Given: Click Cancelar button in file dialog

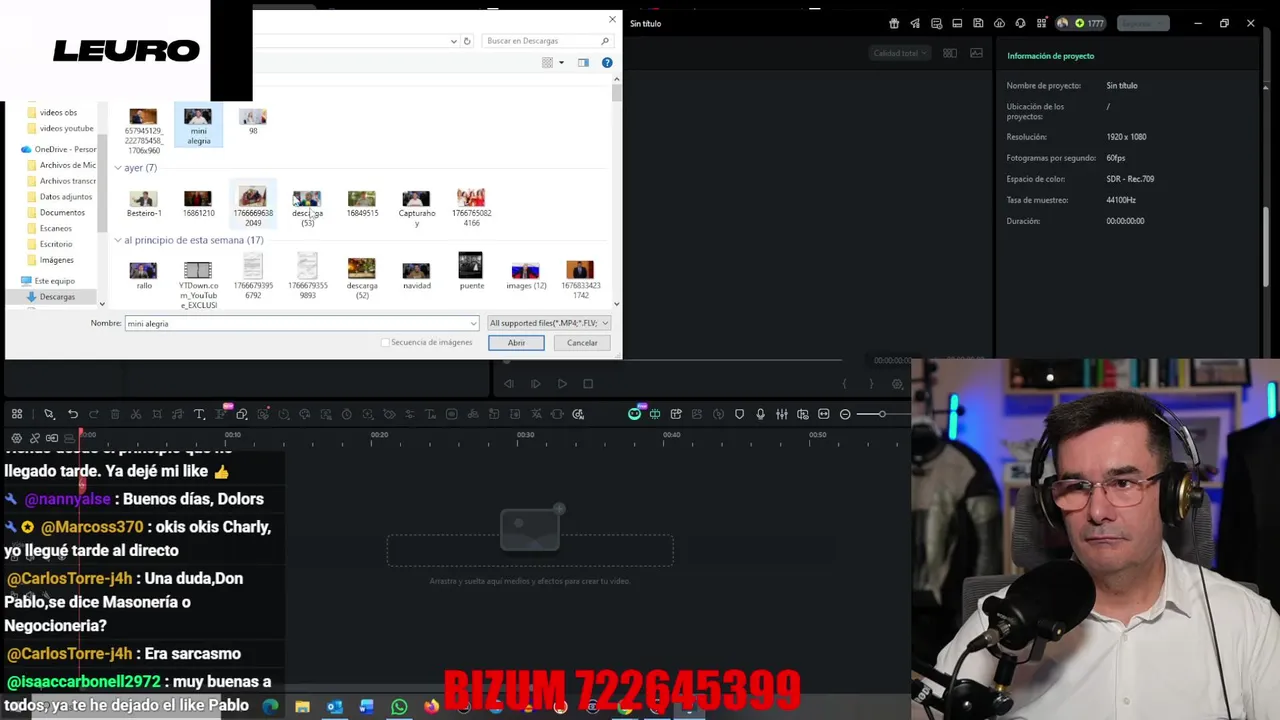Looking at the screenshot, I should click(582, 343).
